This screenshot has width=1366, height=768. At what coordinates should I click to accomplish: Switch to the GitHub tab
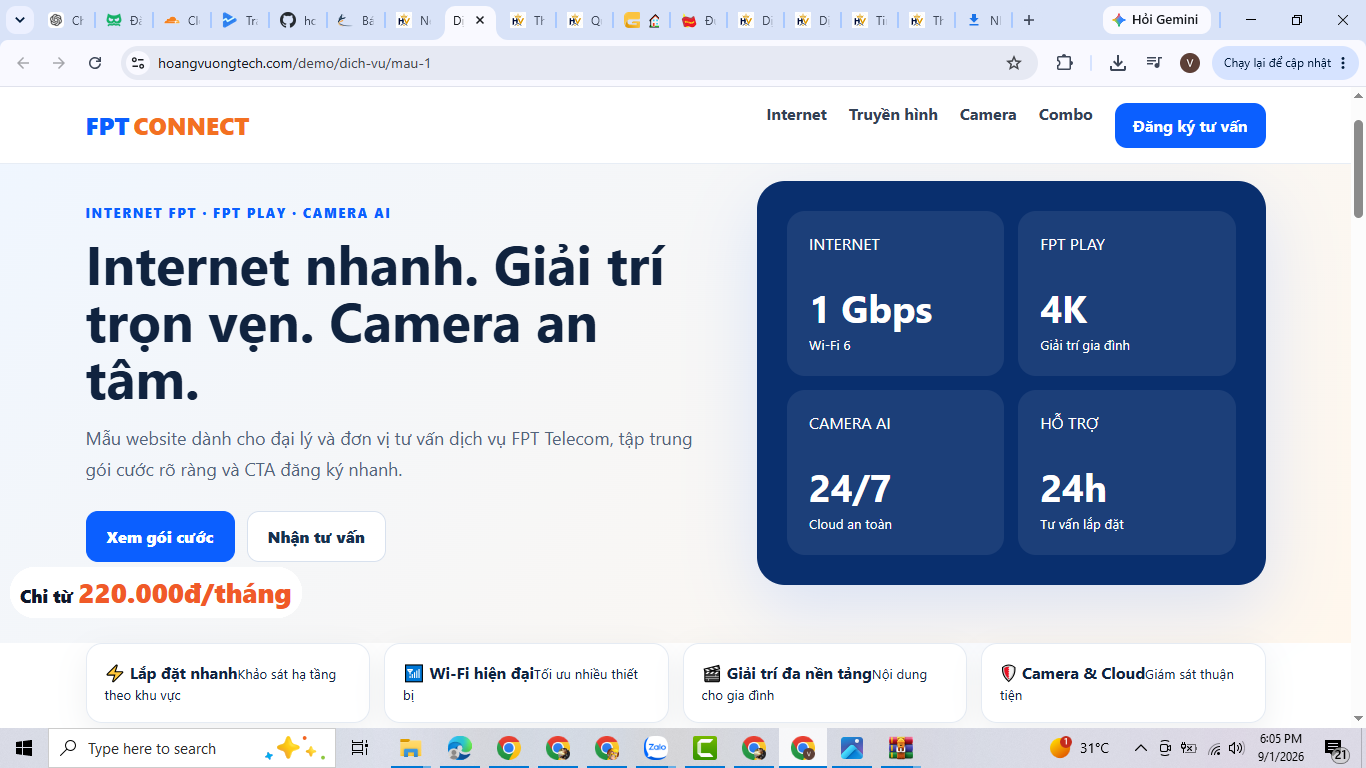point(298,20)
